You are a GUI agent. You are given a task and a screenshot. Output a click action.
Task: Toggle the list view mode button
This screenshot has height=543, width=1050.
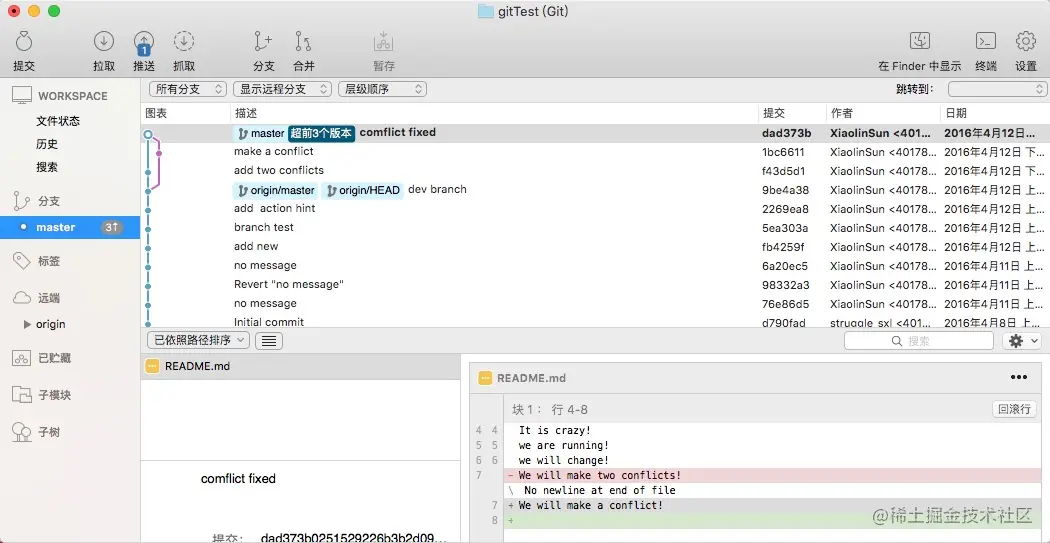point(269,341)
